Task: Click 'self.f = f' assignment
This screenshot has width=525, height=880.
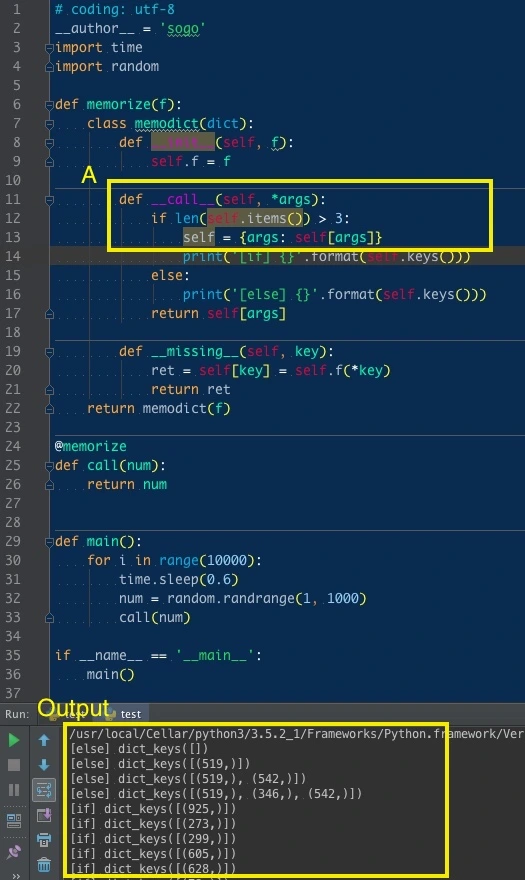Action: (x=190, y=162)
